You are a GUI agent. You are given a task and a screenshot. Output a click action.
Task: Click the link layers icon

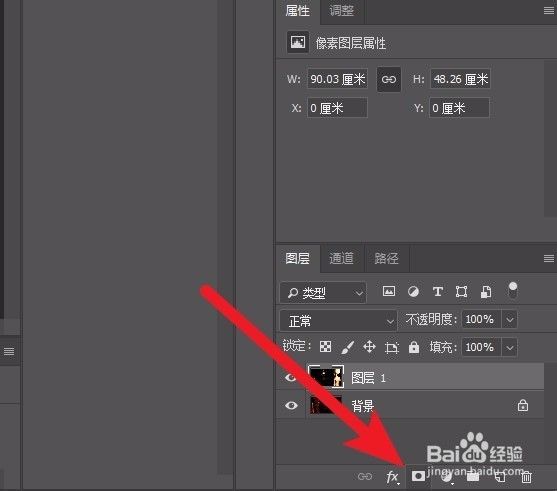click(x=365, y=476)
